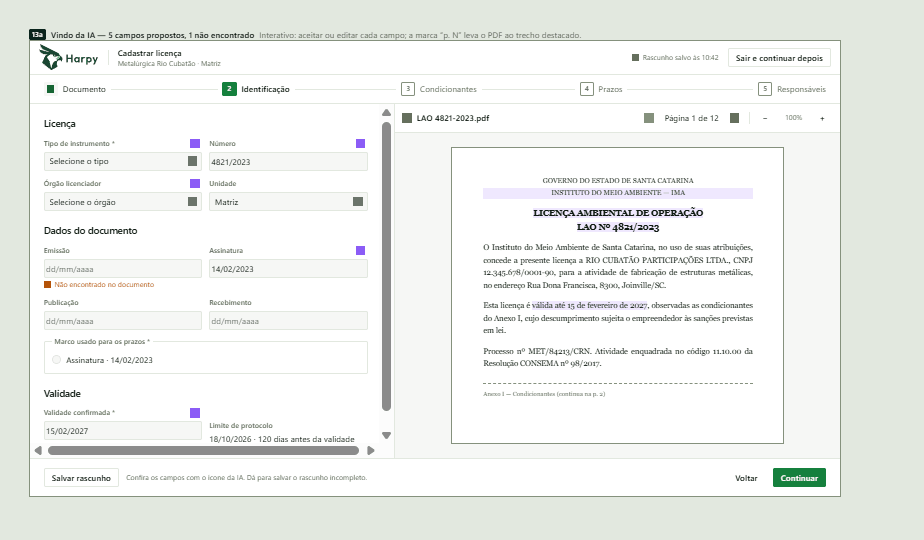Click the form scroll right arrow
This screenshot has height=540, width=924.
pos(371,450)
